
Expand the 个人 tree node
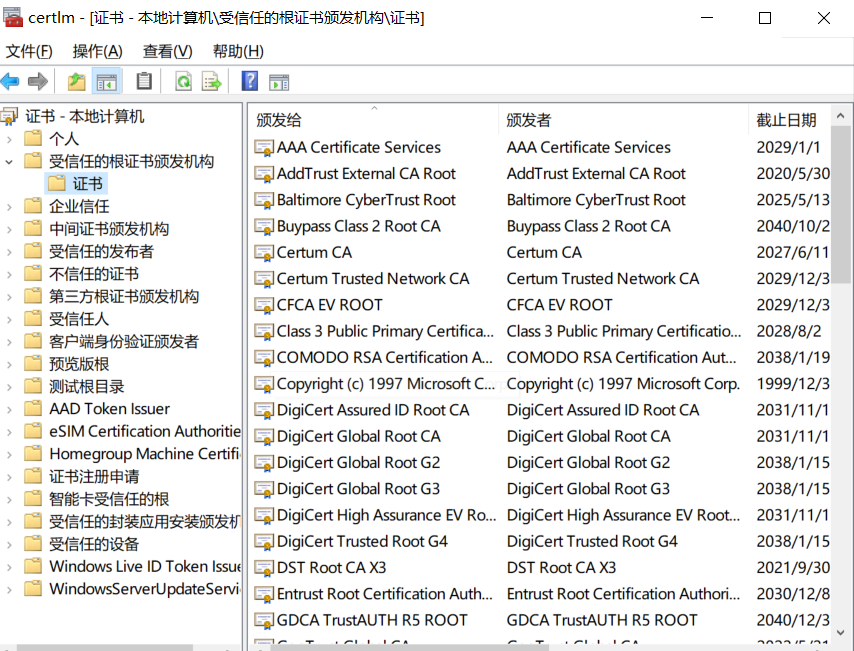point(9,139)
